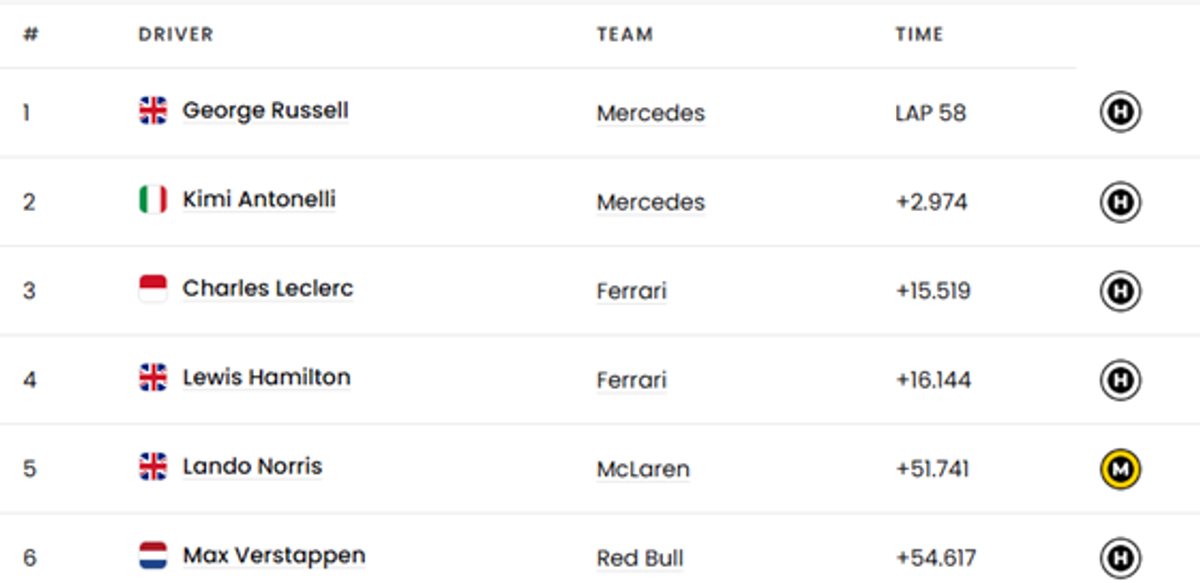Viewport: 1200px width, 583px height.
Task: Click the TIME column header
Action: tap(919, 34)
